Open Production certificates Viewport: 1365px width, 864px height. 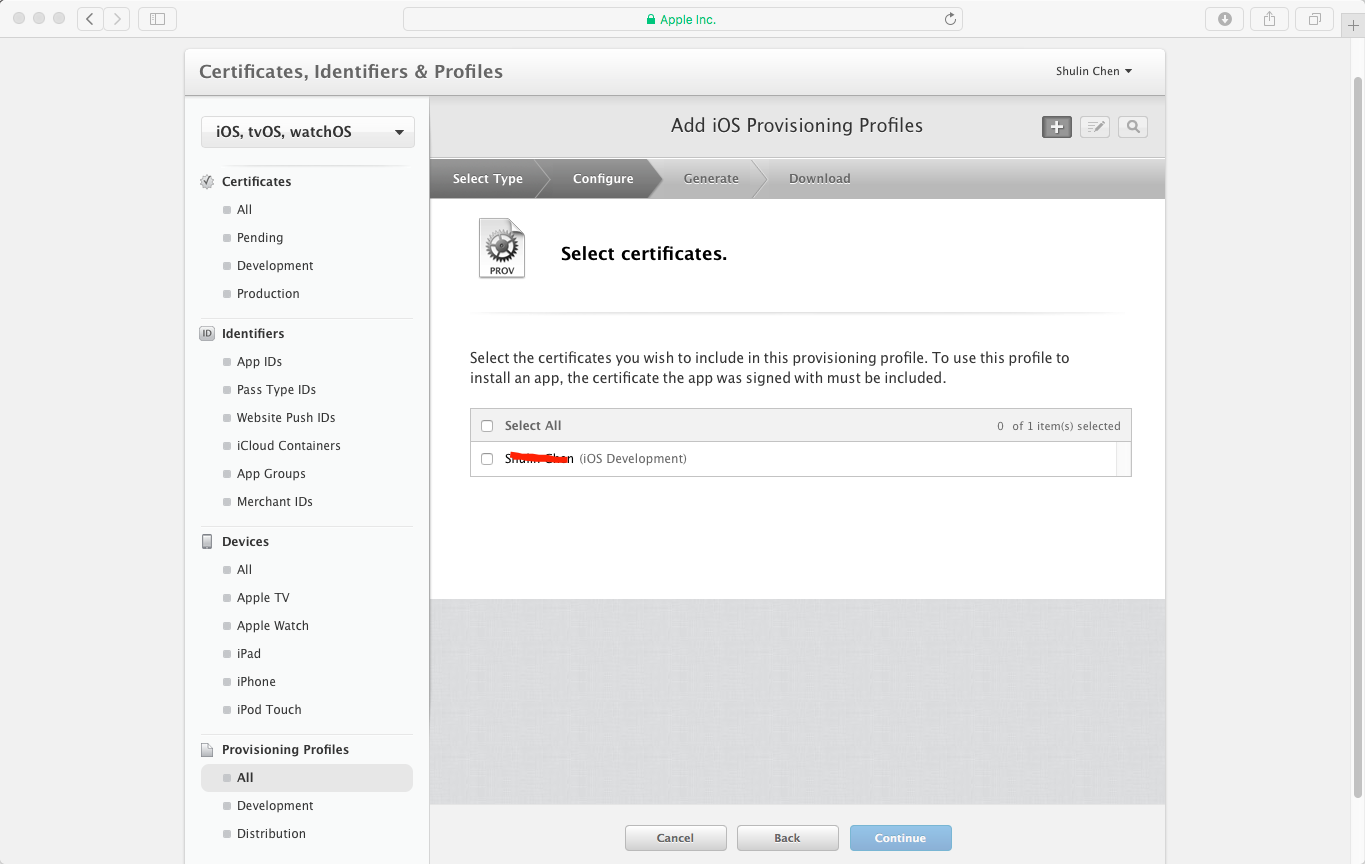(x=268, y=294)
